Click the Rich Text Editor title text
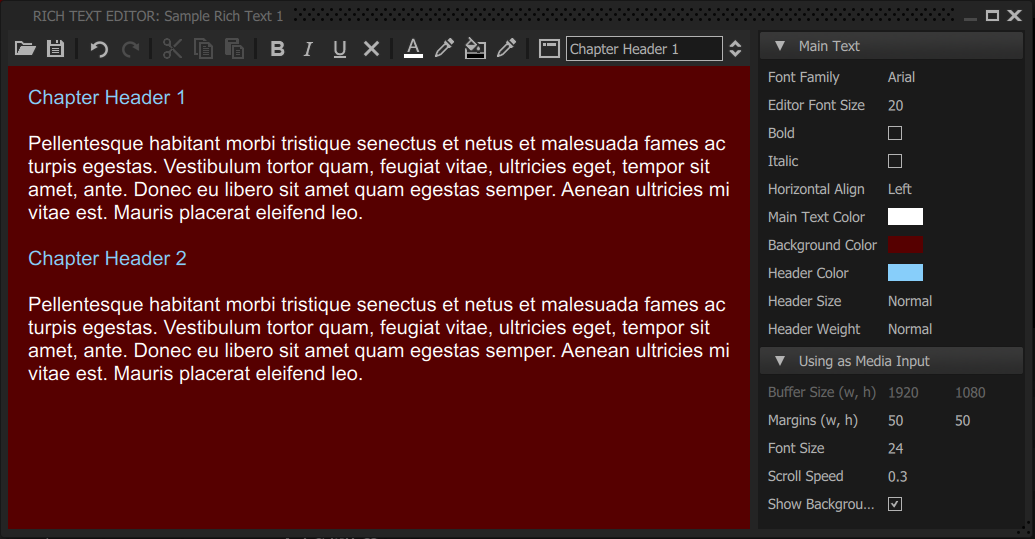Screen dimensions: 1035x539 (x=158, y=16)
